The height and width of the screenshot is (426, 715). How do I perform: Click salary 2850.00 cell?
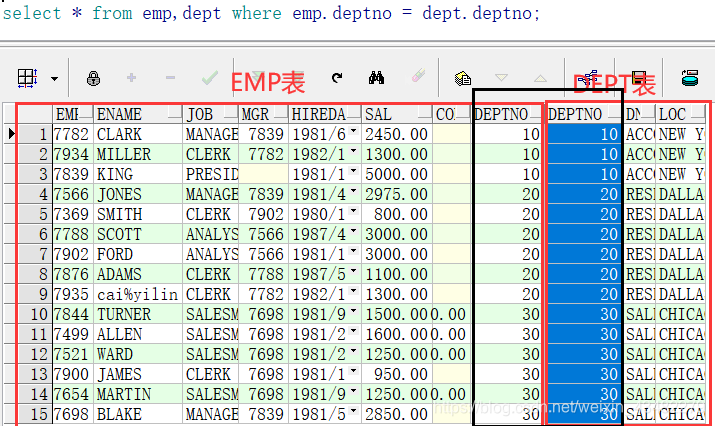coord(397,414)
